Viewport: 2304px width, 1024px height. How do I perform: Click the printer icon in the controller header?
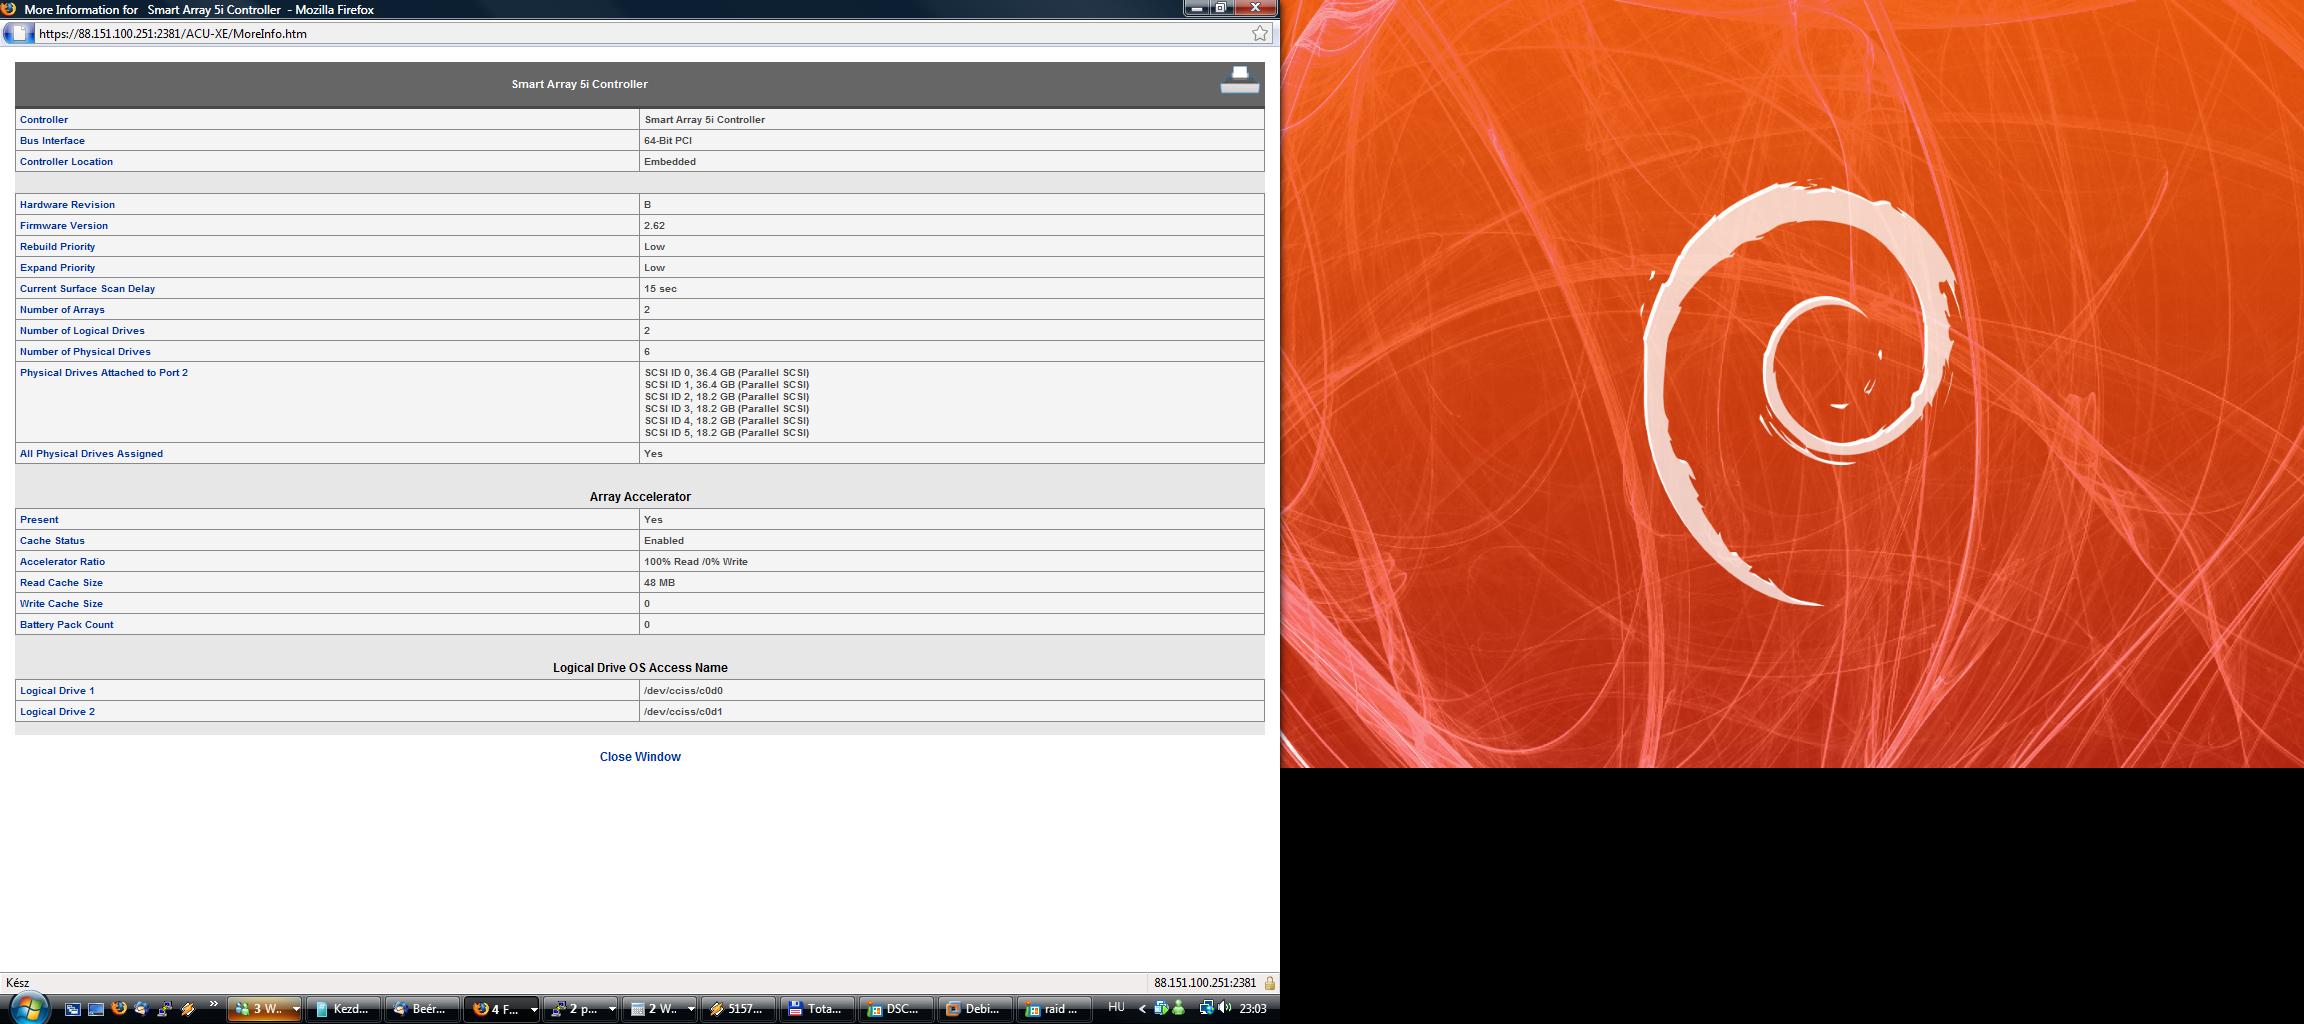[x=1239, y=80]
